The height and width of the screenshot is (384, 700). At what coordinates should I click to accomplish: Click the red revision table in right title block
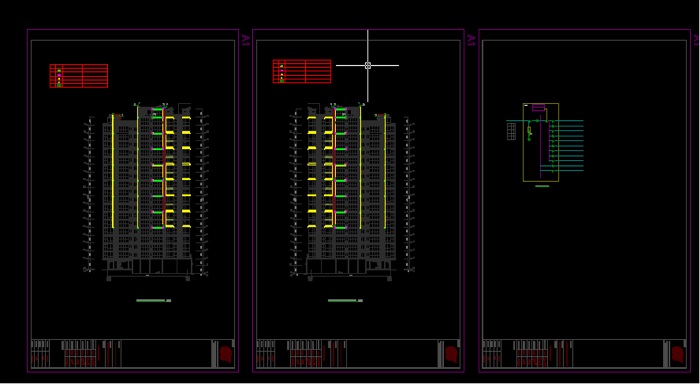532,358
